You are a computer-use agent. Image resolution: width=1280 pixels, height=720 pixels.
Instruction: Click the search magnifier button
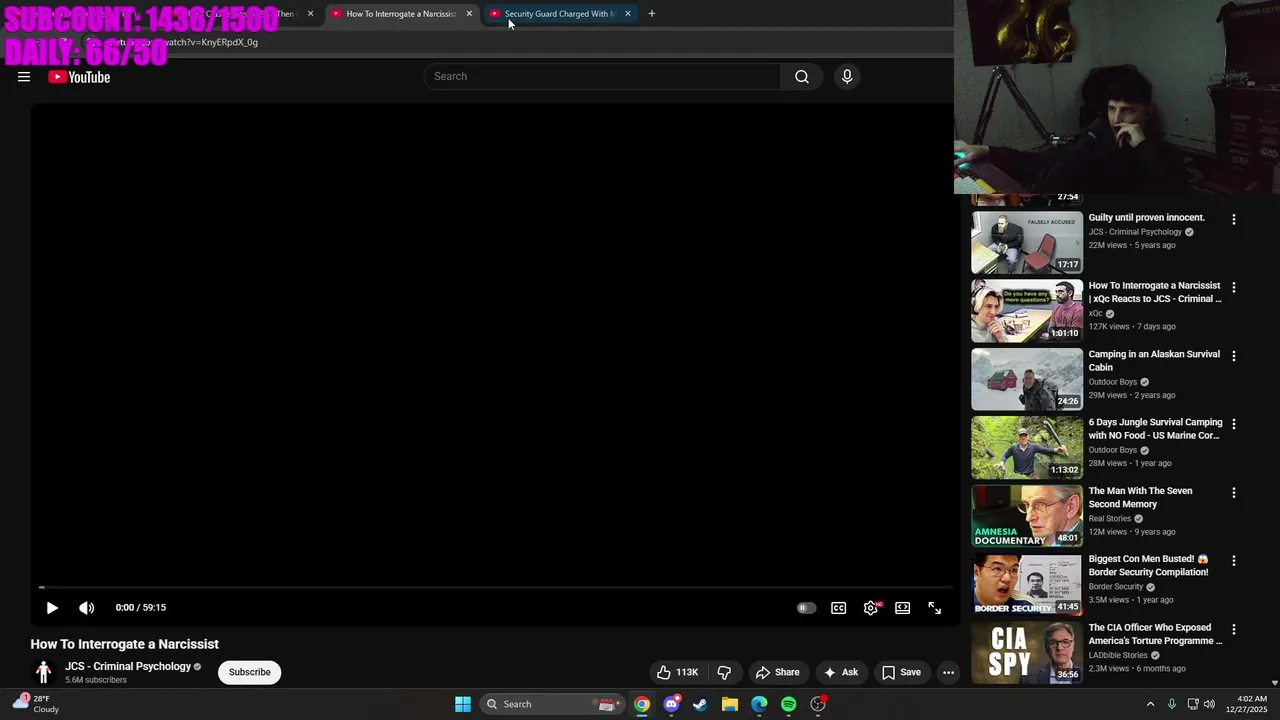[x=802, y=77]
